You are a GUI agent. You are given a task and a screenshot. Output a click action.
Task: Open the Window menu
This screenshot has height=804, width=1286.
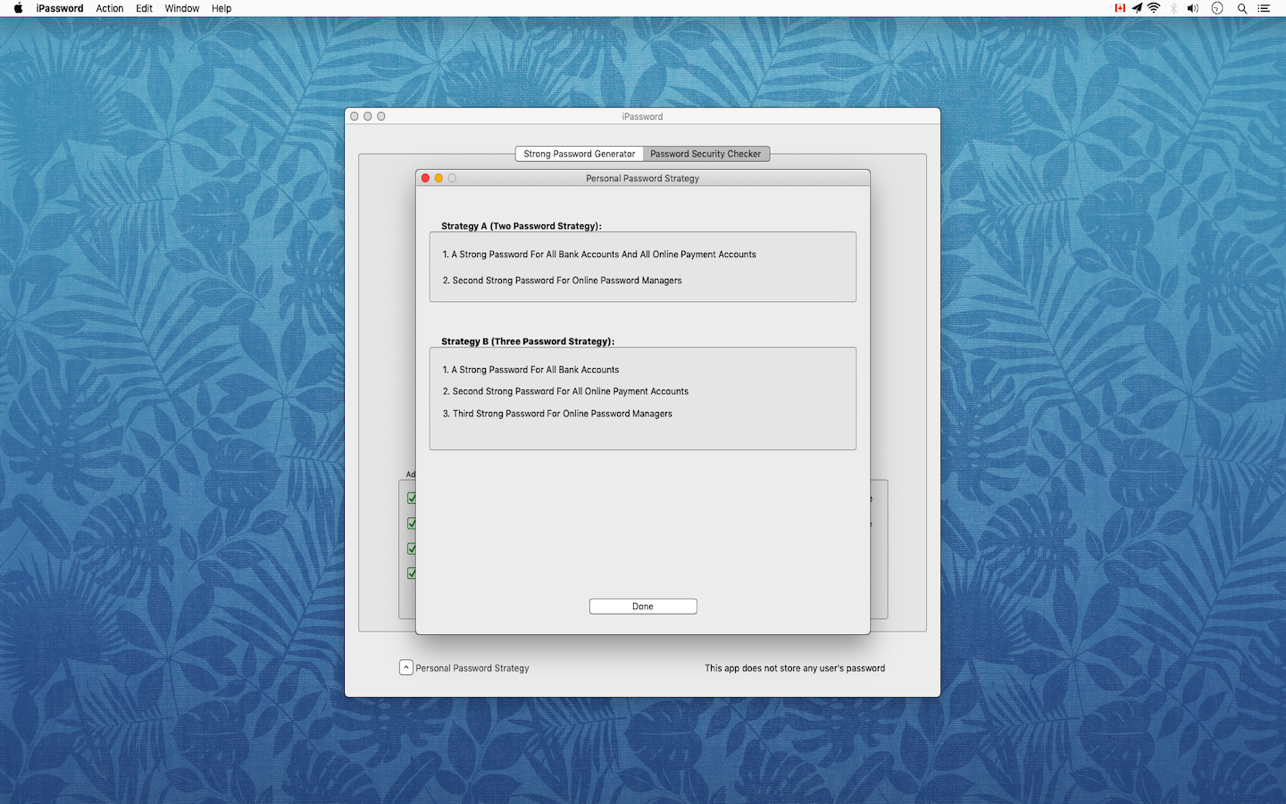(x=182, y=8)
